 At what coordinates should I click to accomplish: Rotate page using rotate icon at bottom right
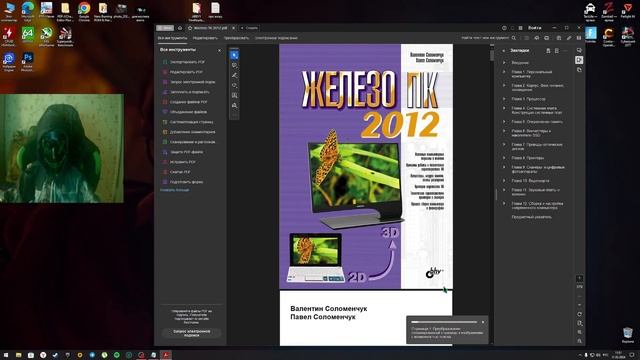(x=580, y=314)
